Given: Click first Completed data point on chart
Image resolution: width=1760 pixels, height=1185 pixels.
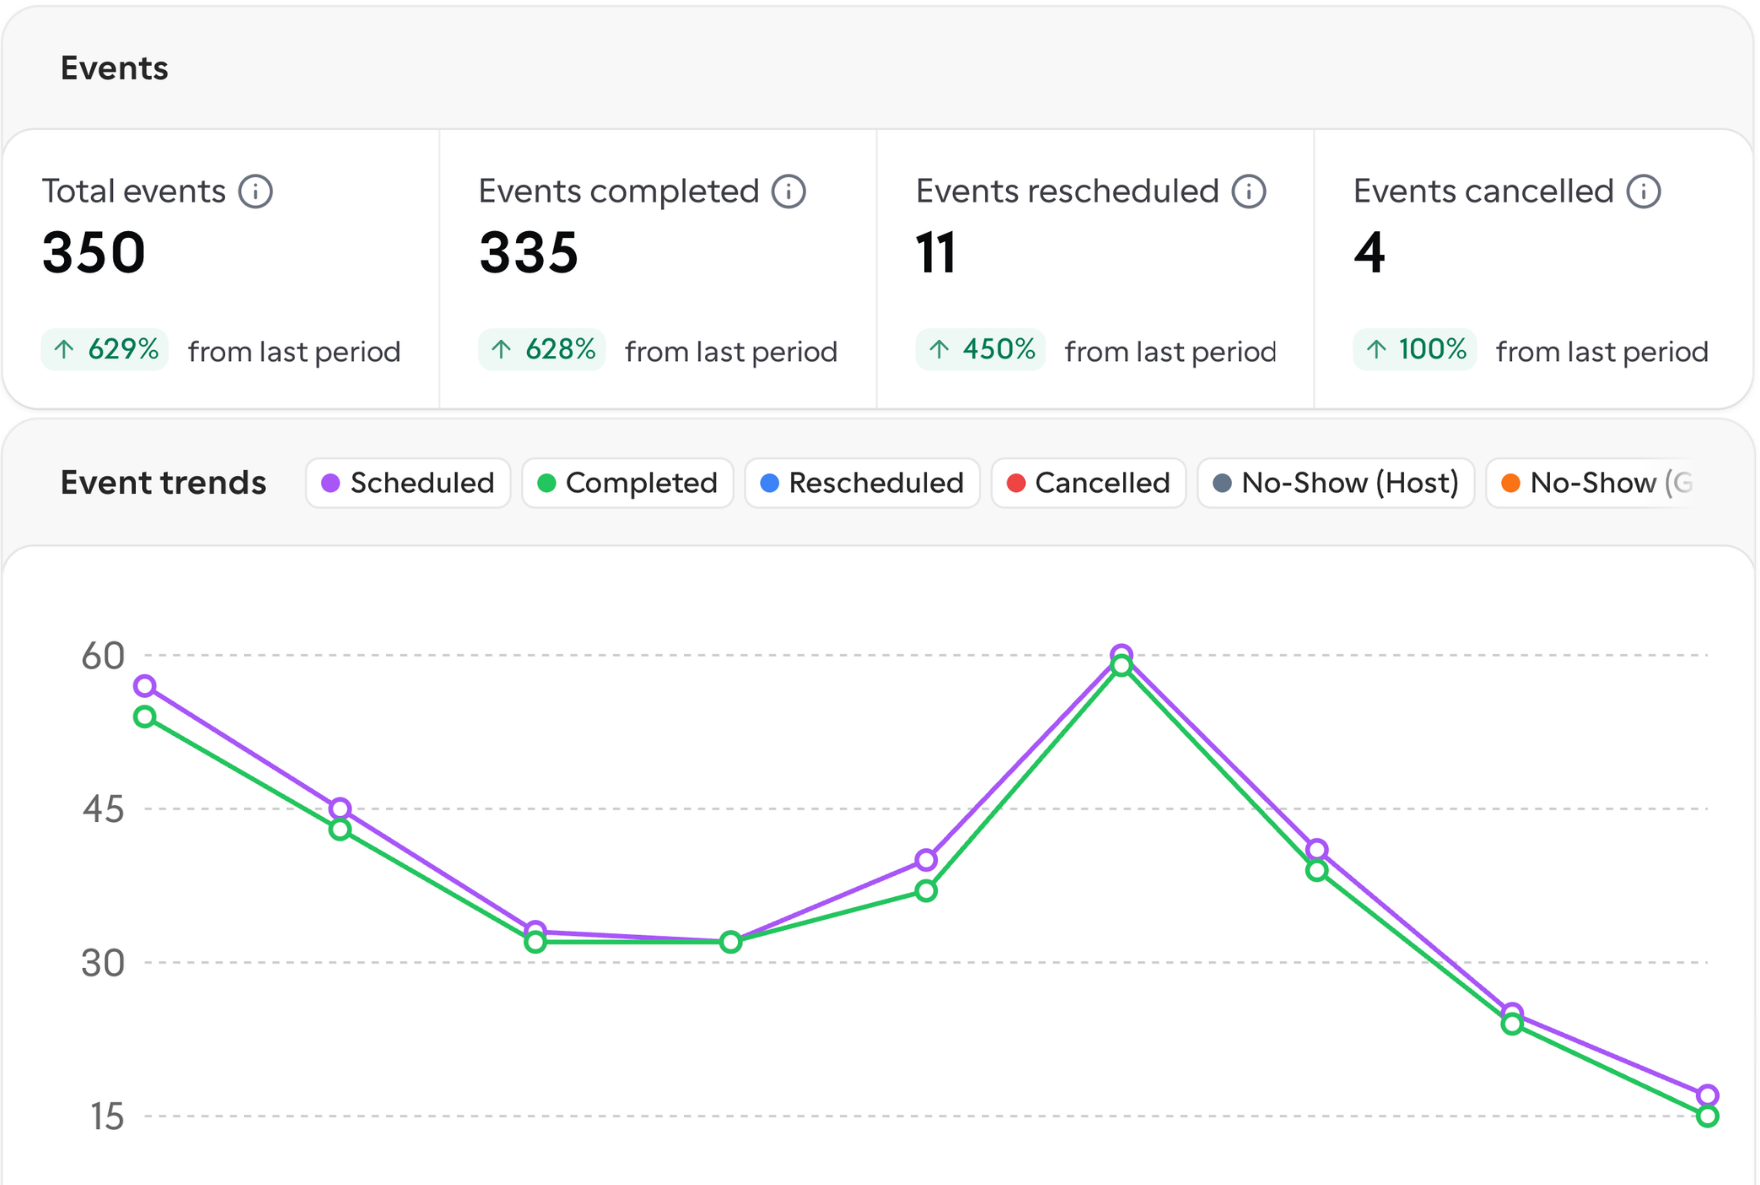Looking at the screenshot, I should (145, 717).
